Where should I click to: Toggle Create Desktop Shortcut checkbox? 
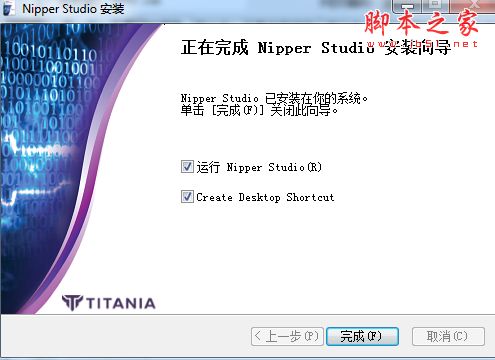[x=187, y=197]
